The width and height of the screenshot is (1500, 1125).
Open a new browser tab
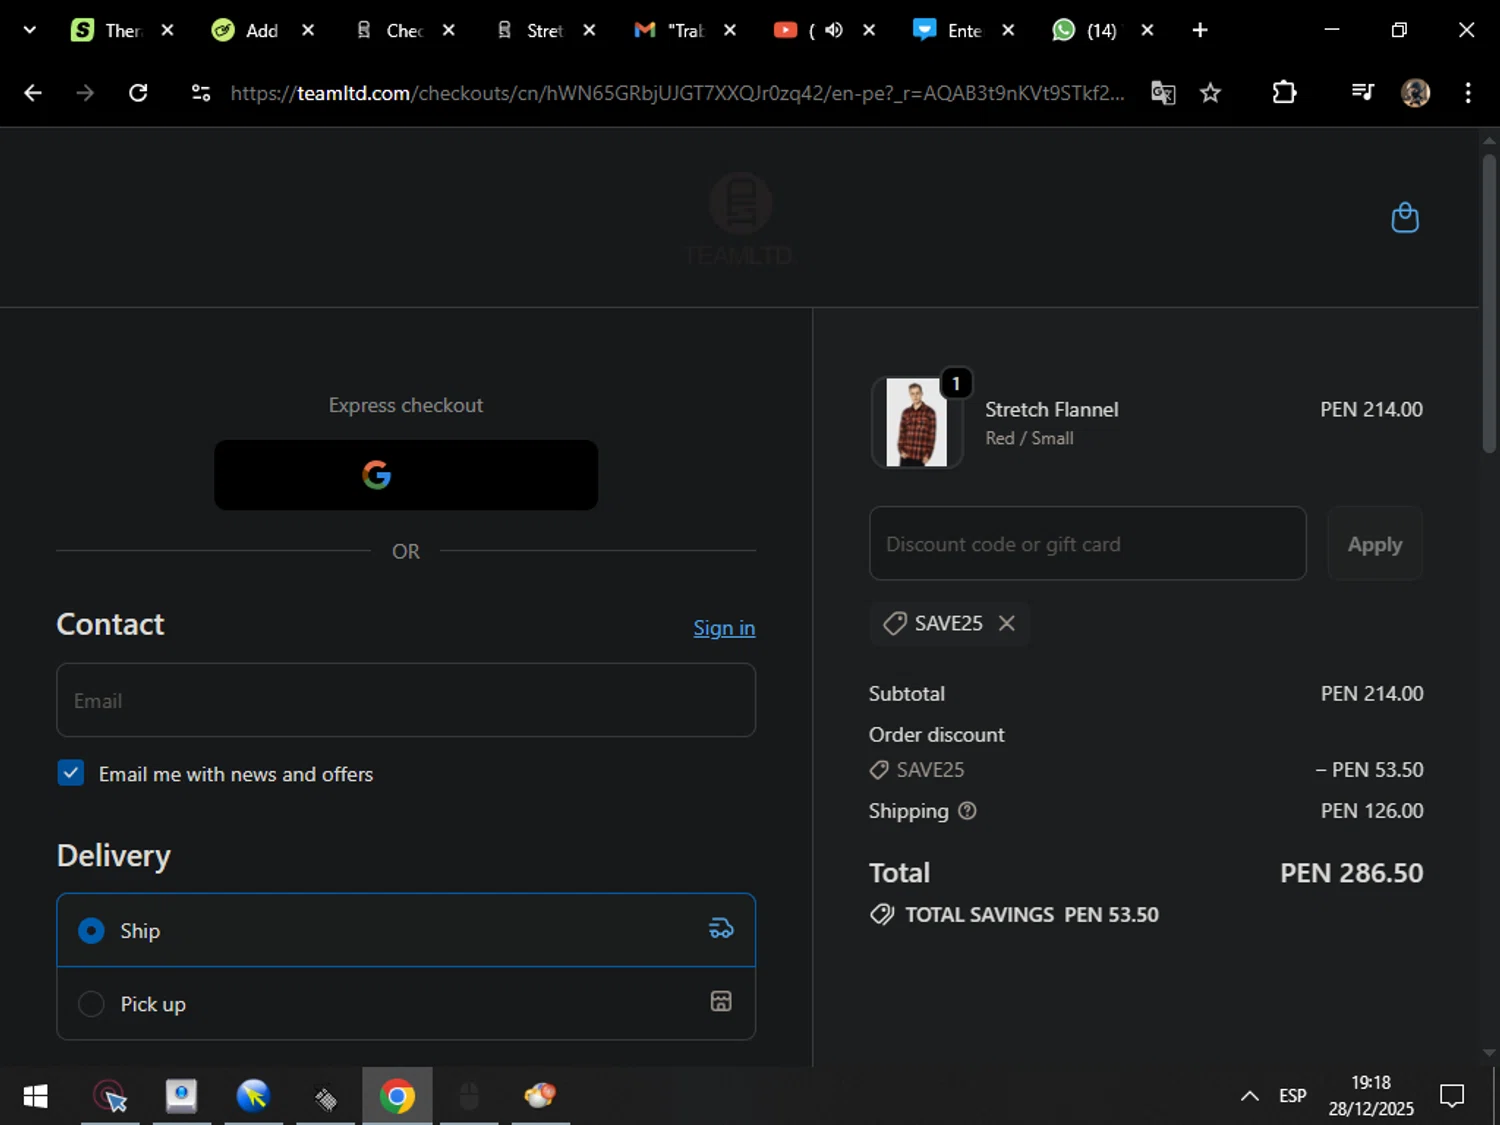(x=1200, y=30)
